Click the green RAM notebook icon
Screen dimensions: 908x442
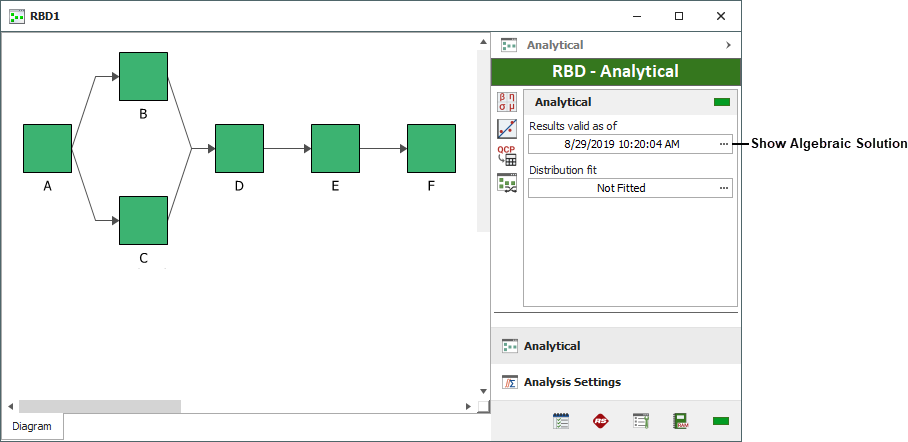coord(680,421)
